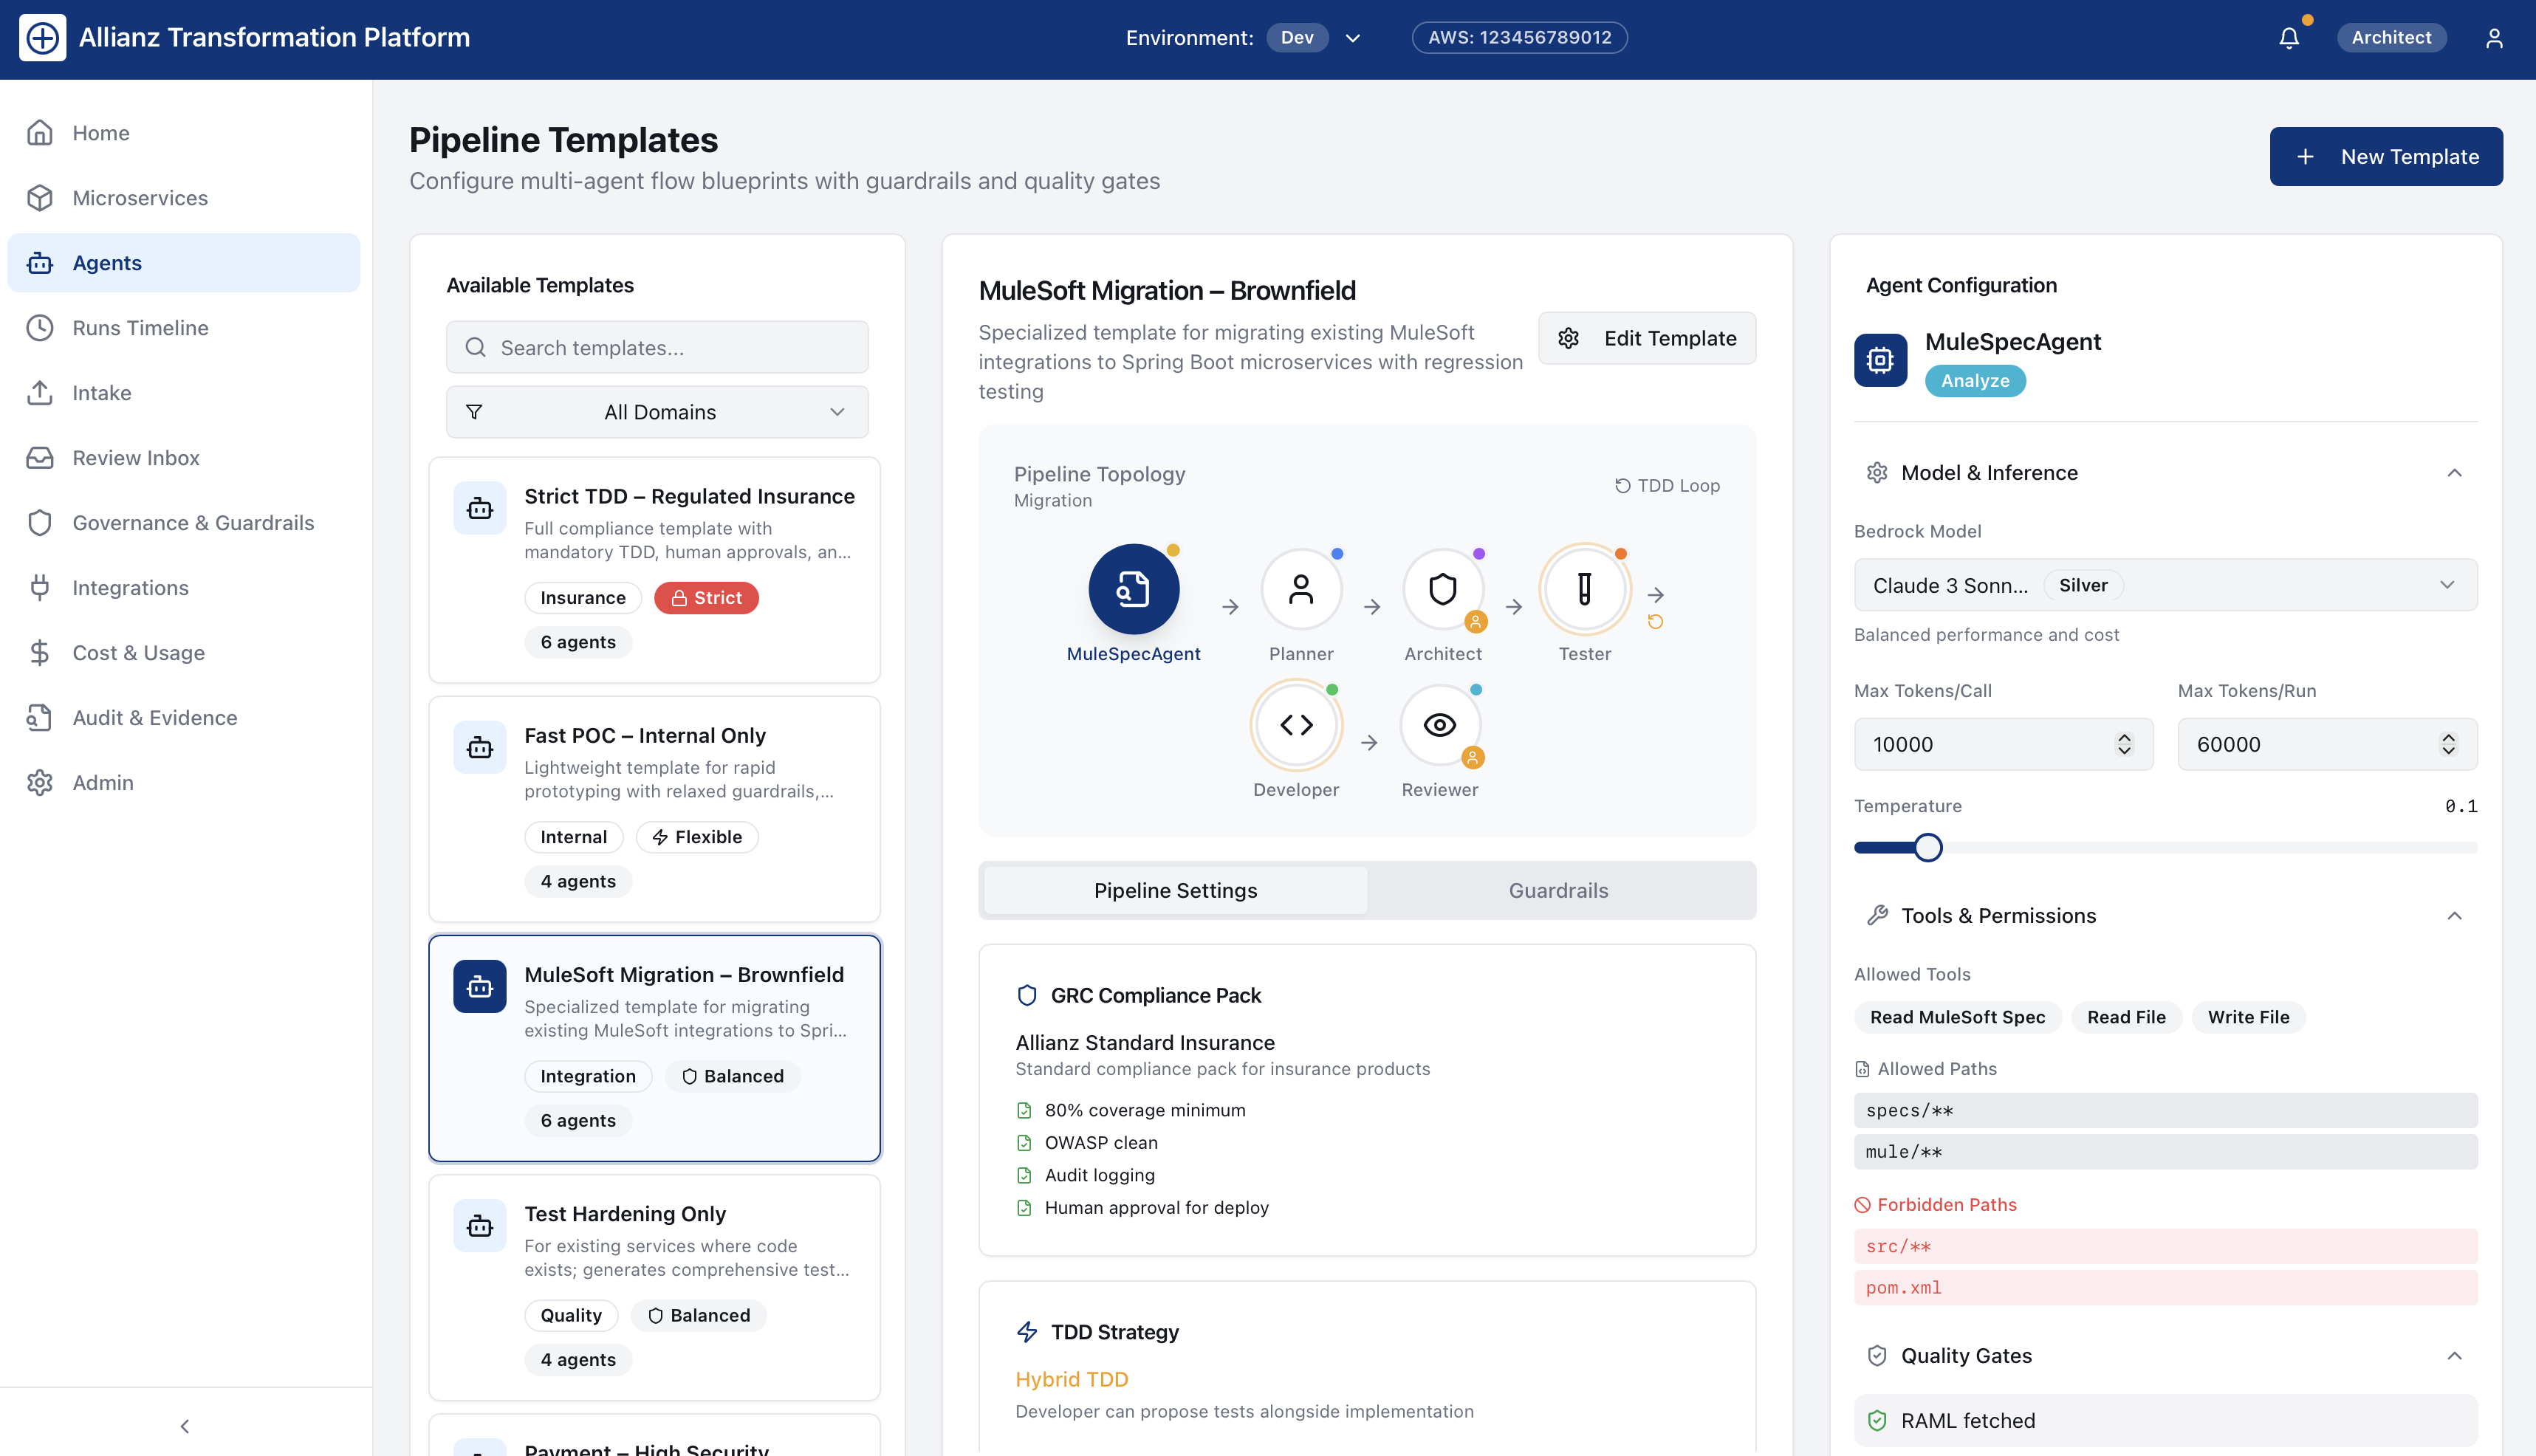The width and height of the screenshot is (2536, 1456).
Task: Collapse the sidebar with chevron arrow
Action: point(184,1426)
